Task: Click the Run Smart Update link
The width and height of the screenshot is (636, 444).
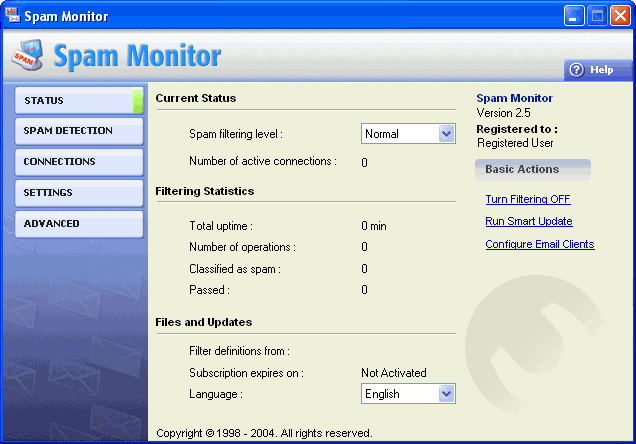Action: 529,221
